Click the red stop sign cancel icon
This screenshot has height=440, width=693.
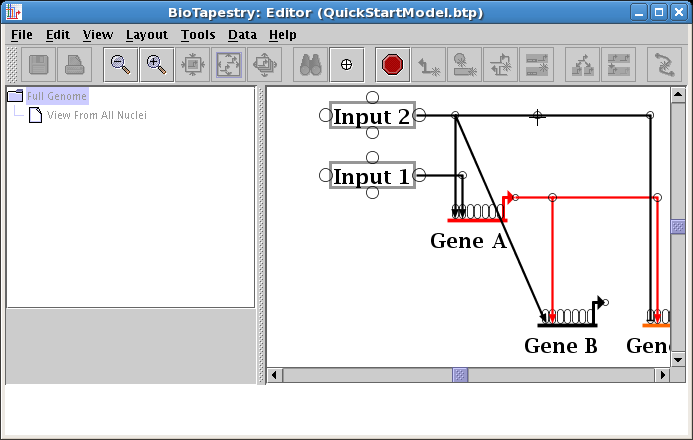[393, 64]
